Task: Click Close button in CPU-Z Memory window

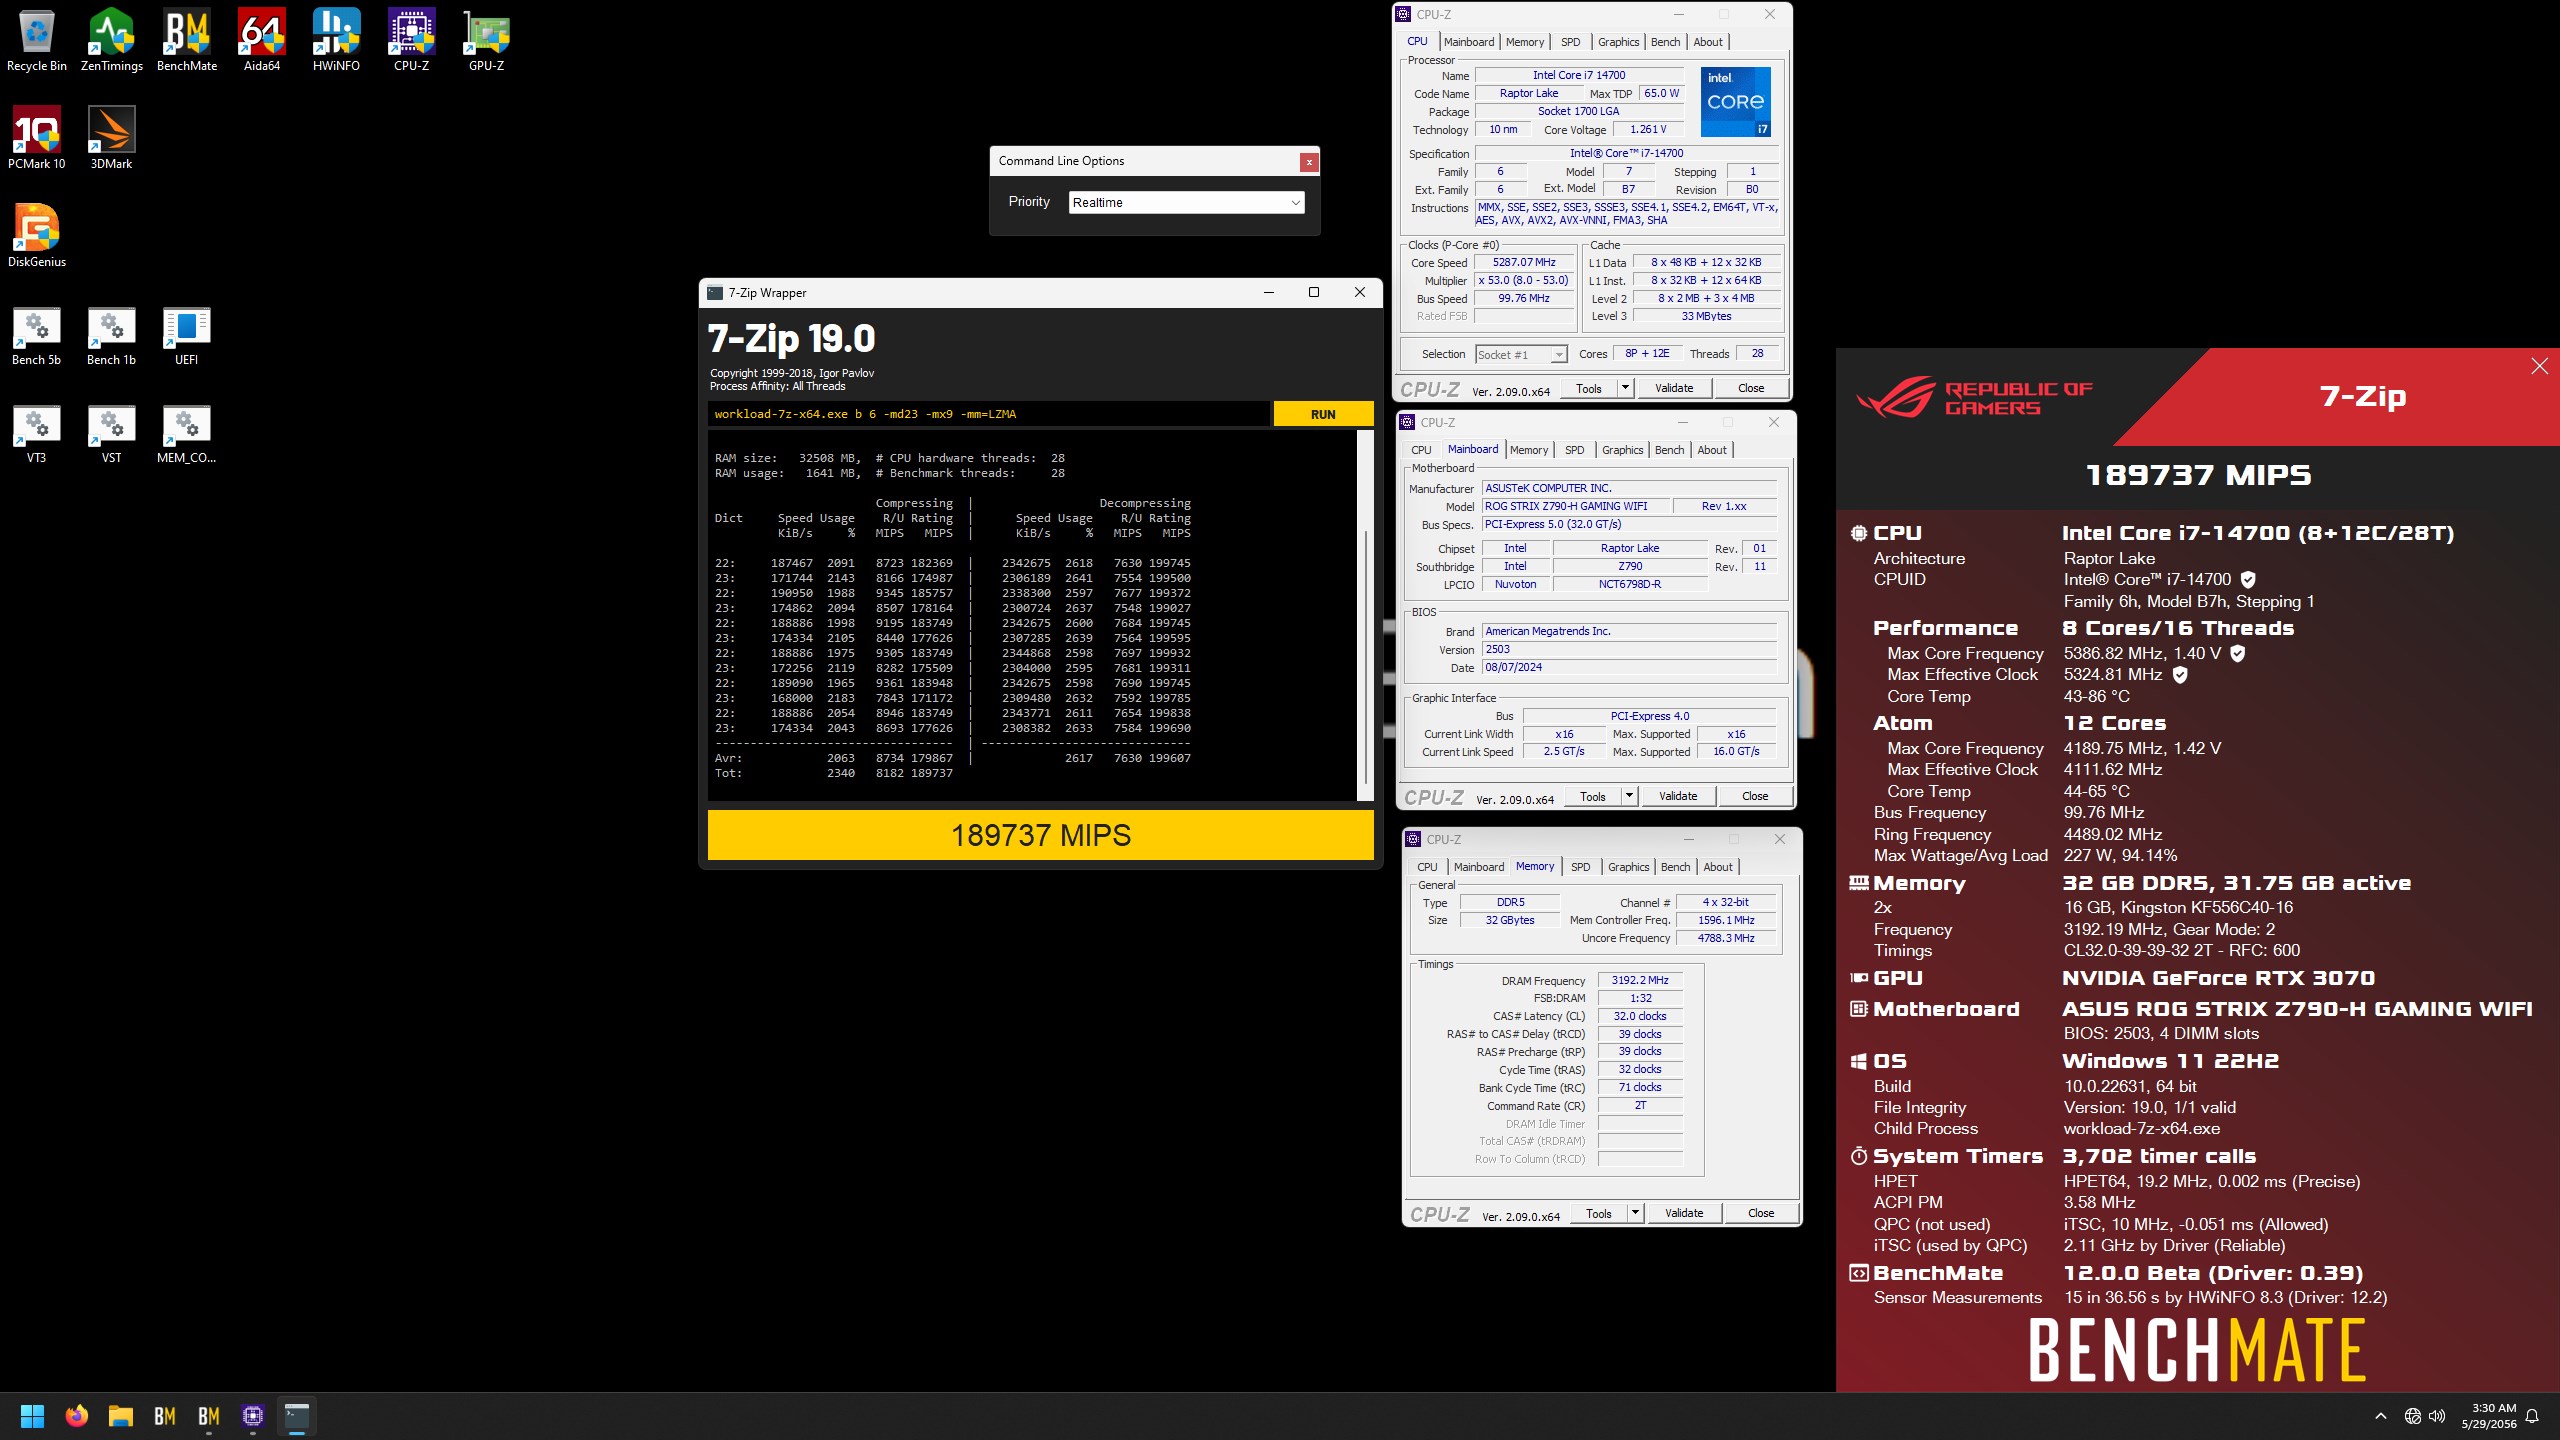Action: click(1761, 1213)
